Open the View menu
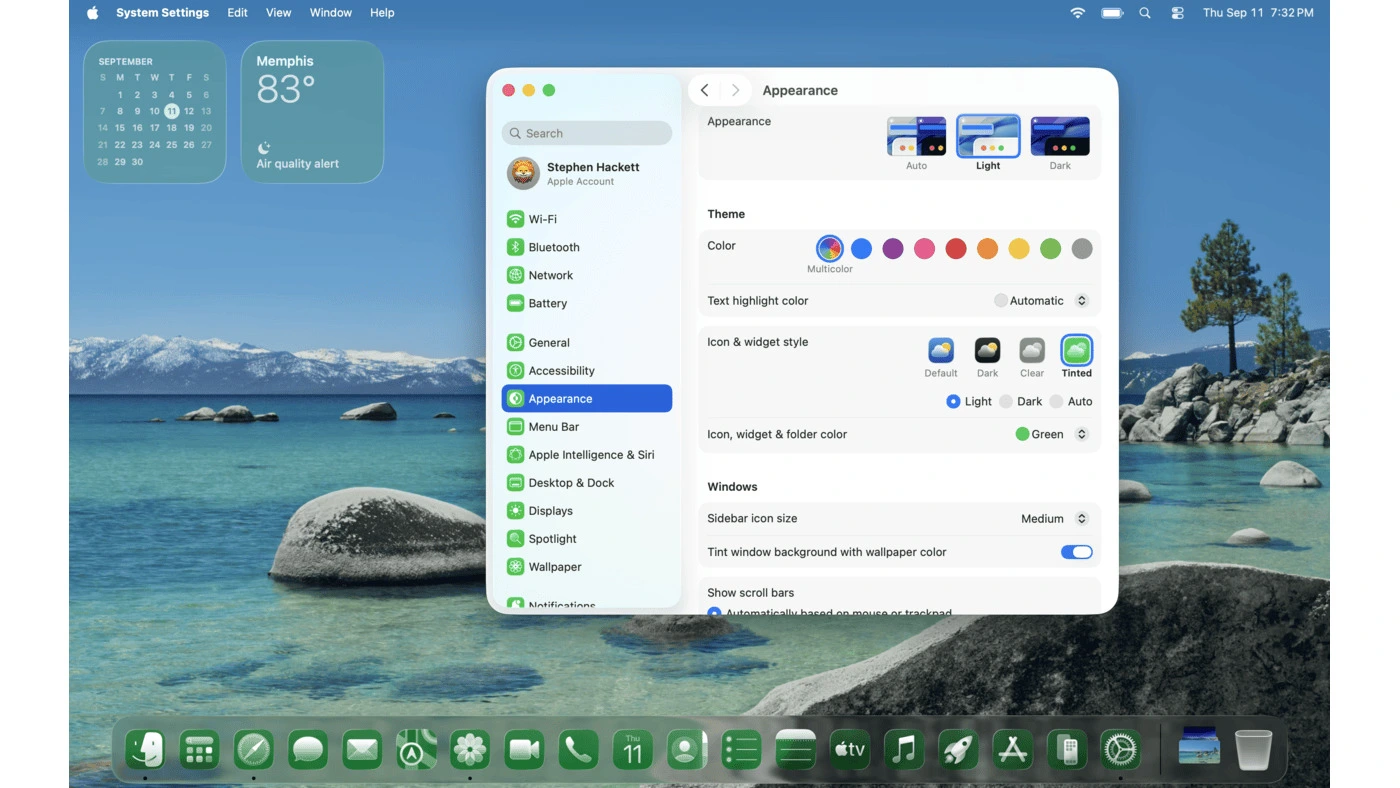 click(279, 13)
